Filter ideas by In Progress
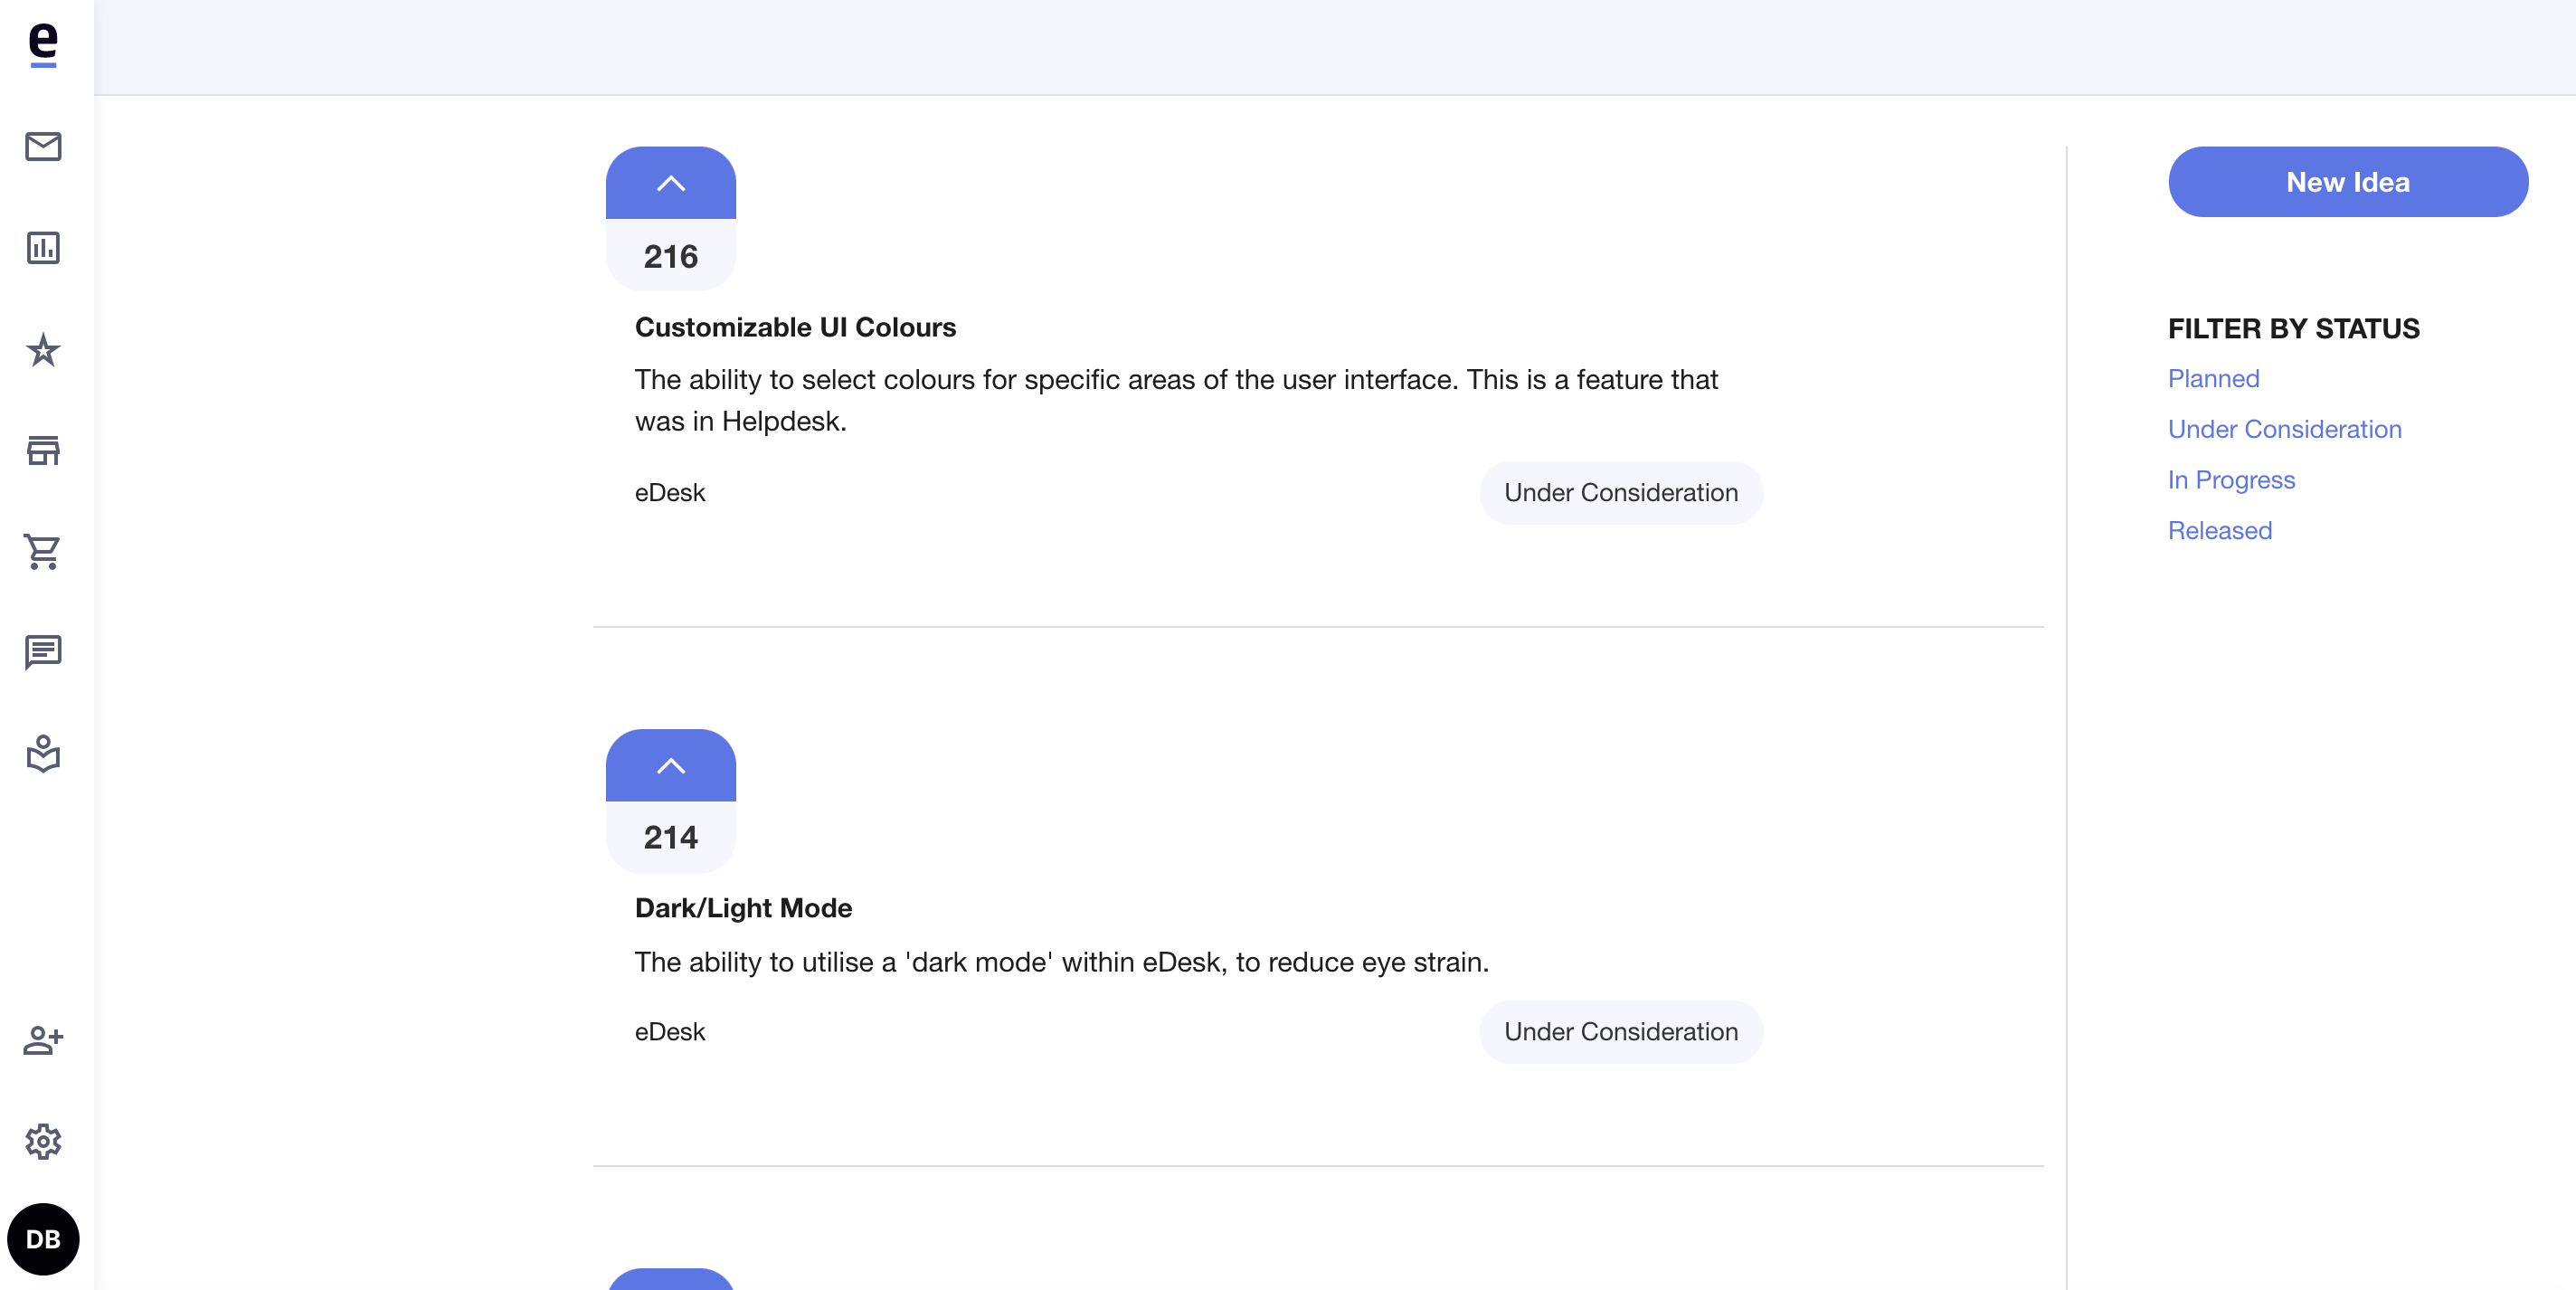The width and height of the screenshot is (2576, 1290). (x=2231, y=480)
